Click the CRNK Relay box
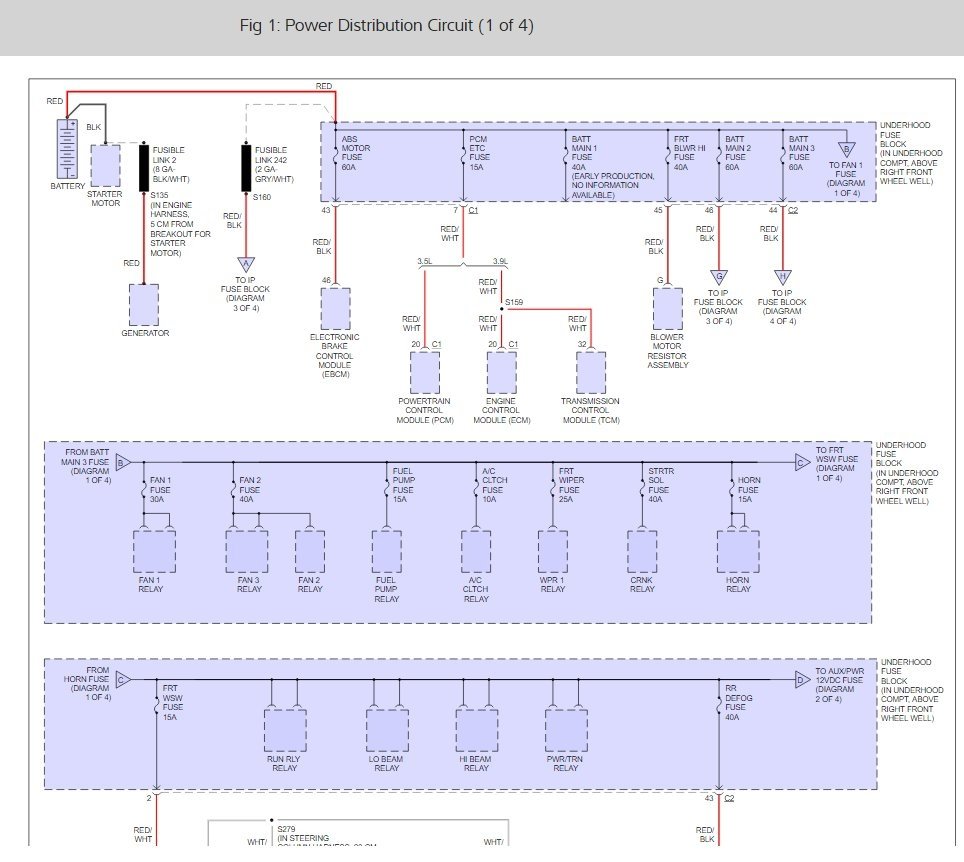Viewport: 964px width, 862px height. [x=642, y=552]
